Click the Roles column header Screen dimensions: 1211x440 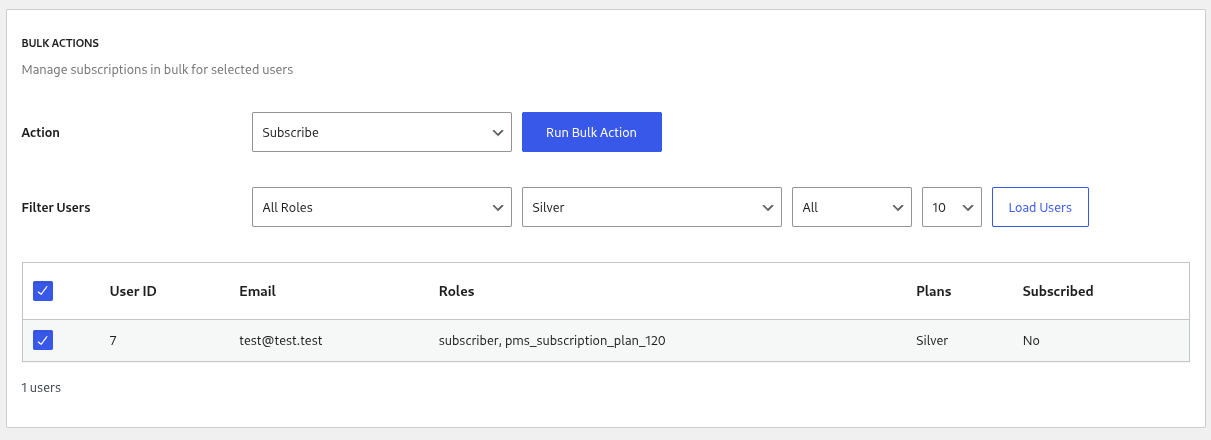pos(457,291)
